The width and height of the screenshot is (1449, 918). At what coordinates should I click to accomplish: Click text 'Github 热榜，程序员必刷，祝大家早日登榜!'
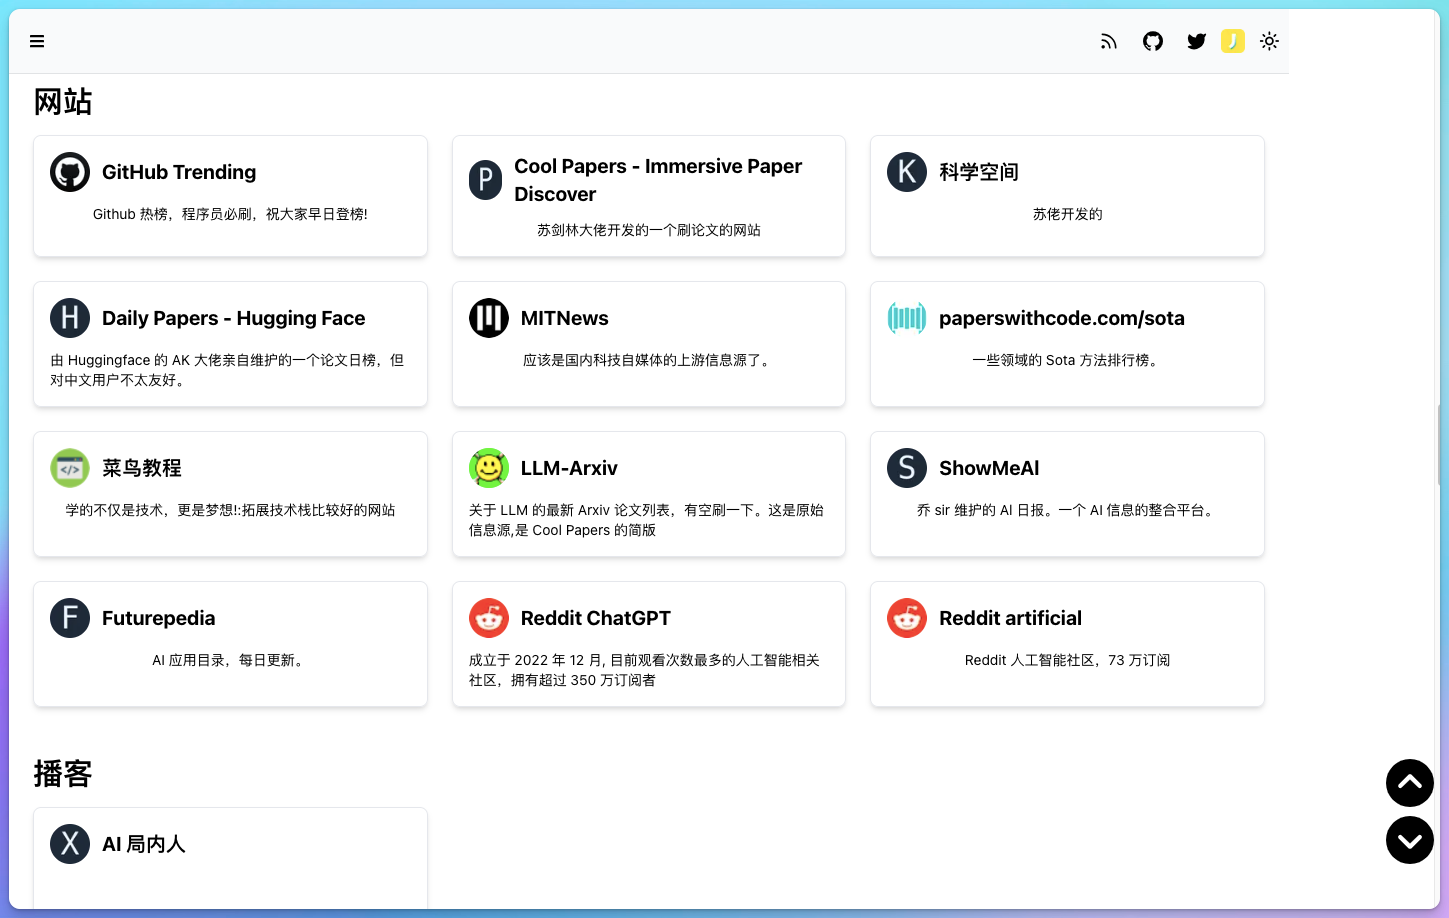[x=230, y=214]
